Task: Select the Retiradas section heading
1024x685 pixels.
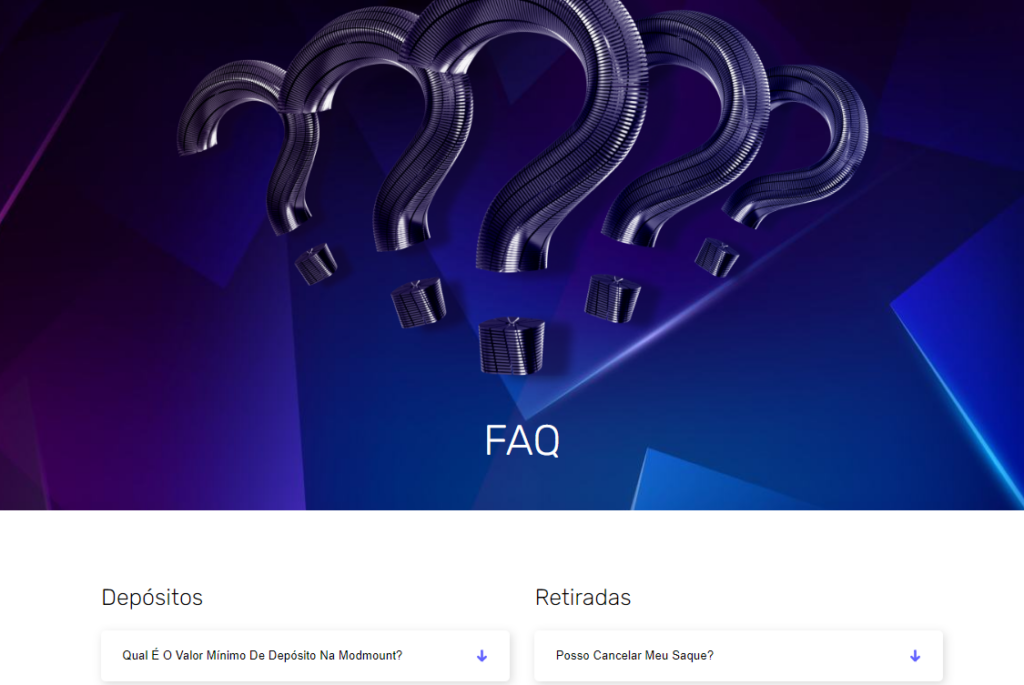Action: coord(583,597)
